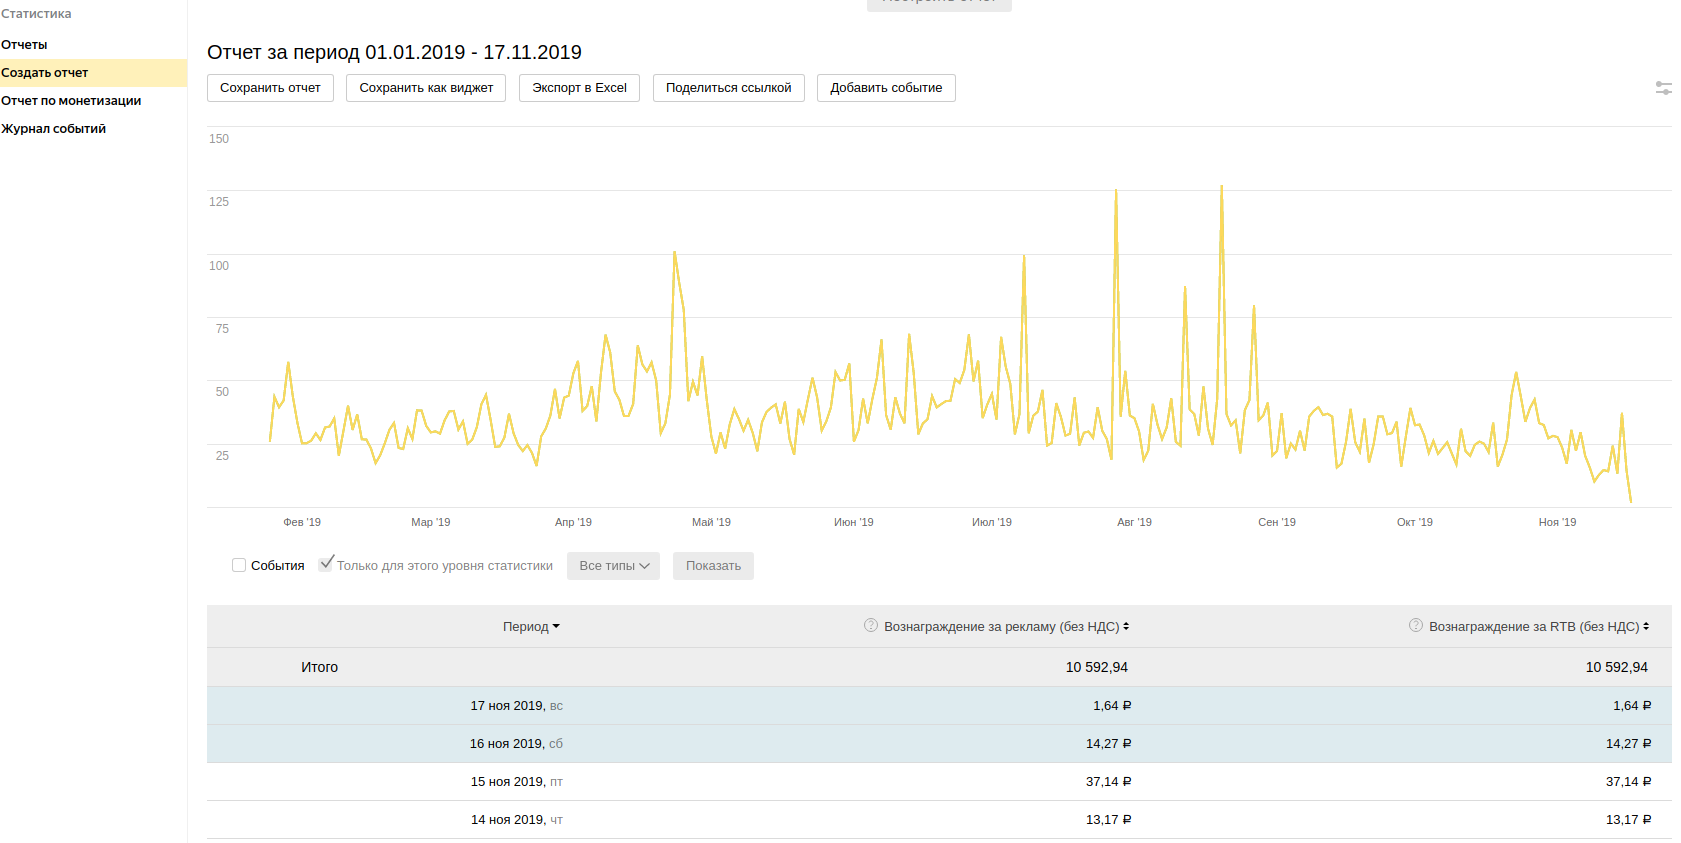Click help icon beside advertising reward column
The width and height of the screenshot is (1681, 843).
click(x=870, y=626)
